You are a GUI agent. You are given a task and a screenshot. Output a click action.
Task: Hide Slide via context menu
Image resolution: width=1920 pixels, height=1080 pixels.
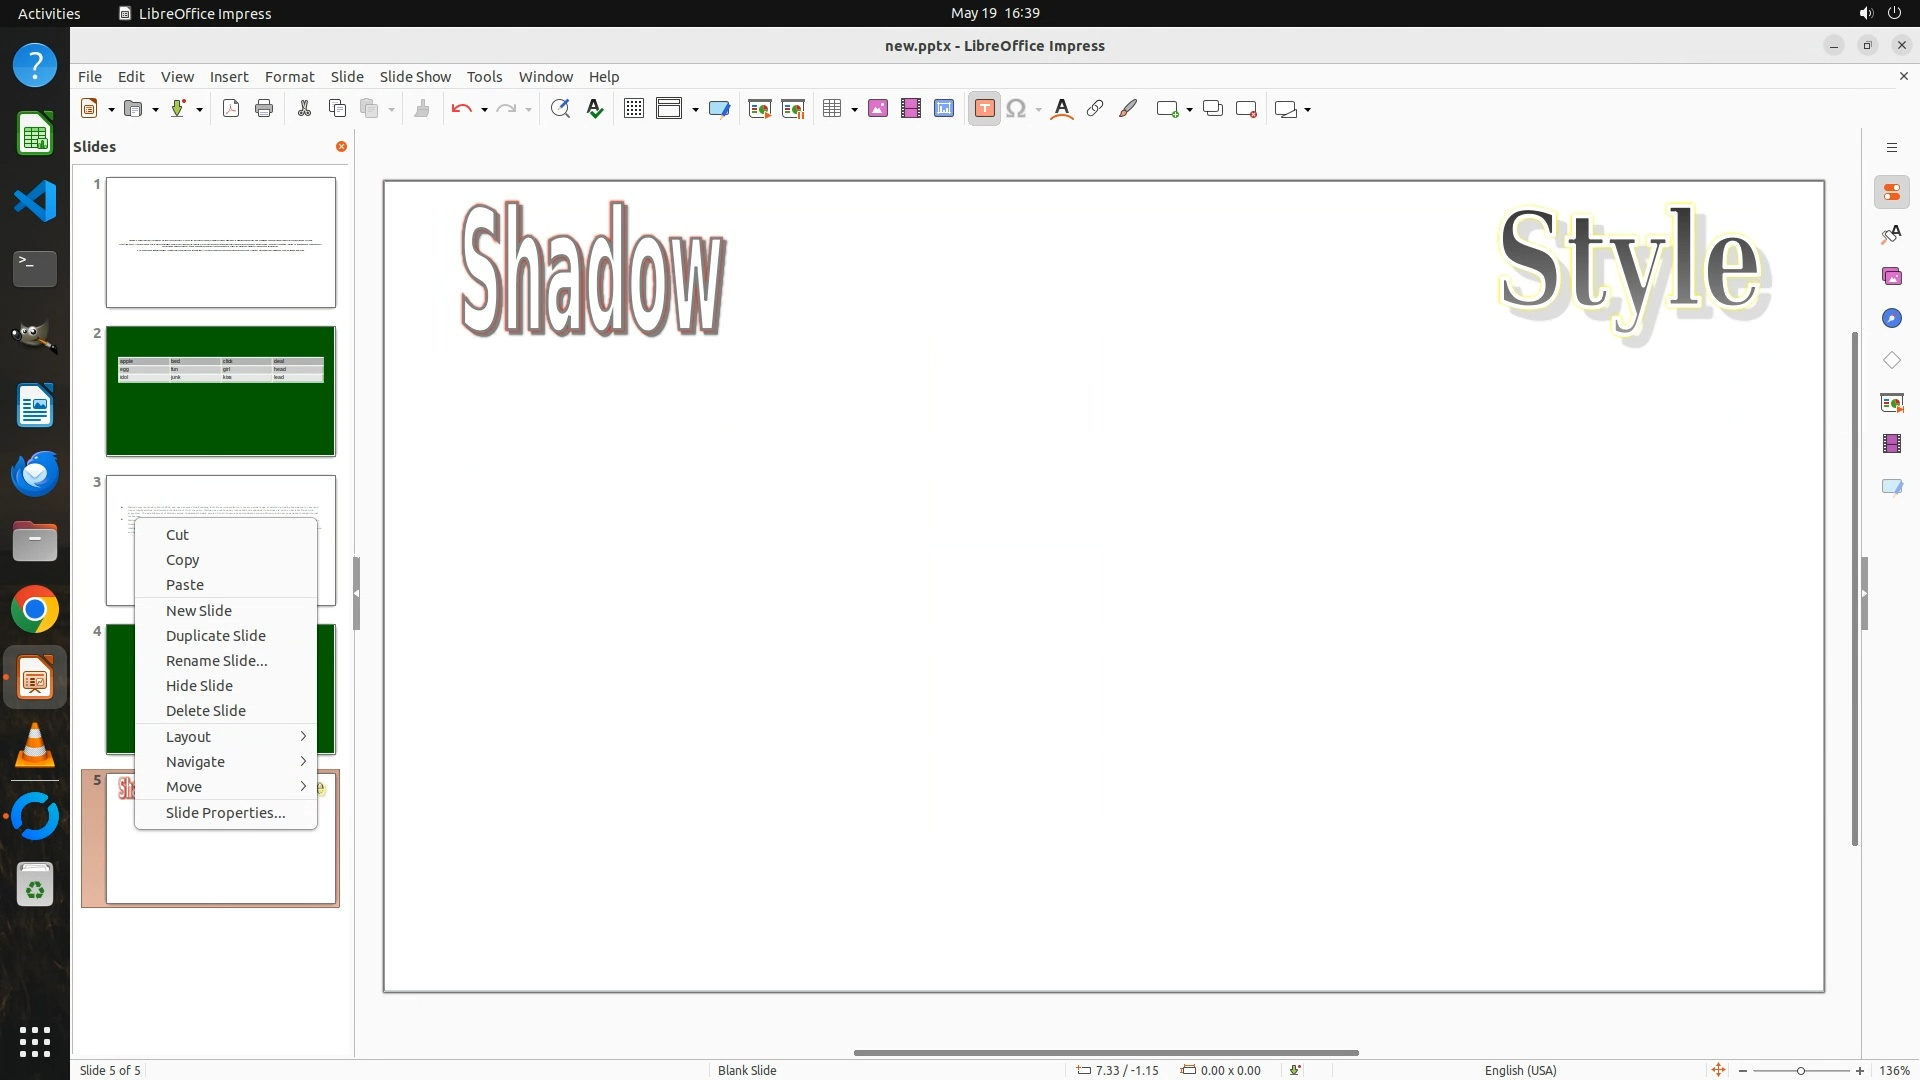coord(199,686)
